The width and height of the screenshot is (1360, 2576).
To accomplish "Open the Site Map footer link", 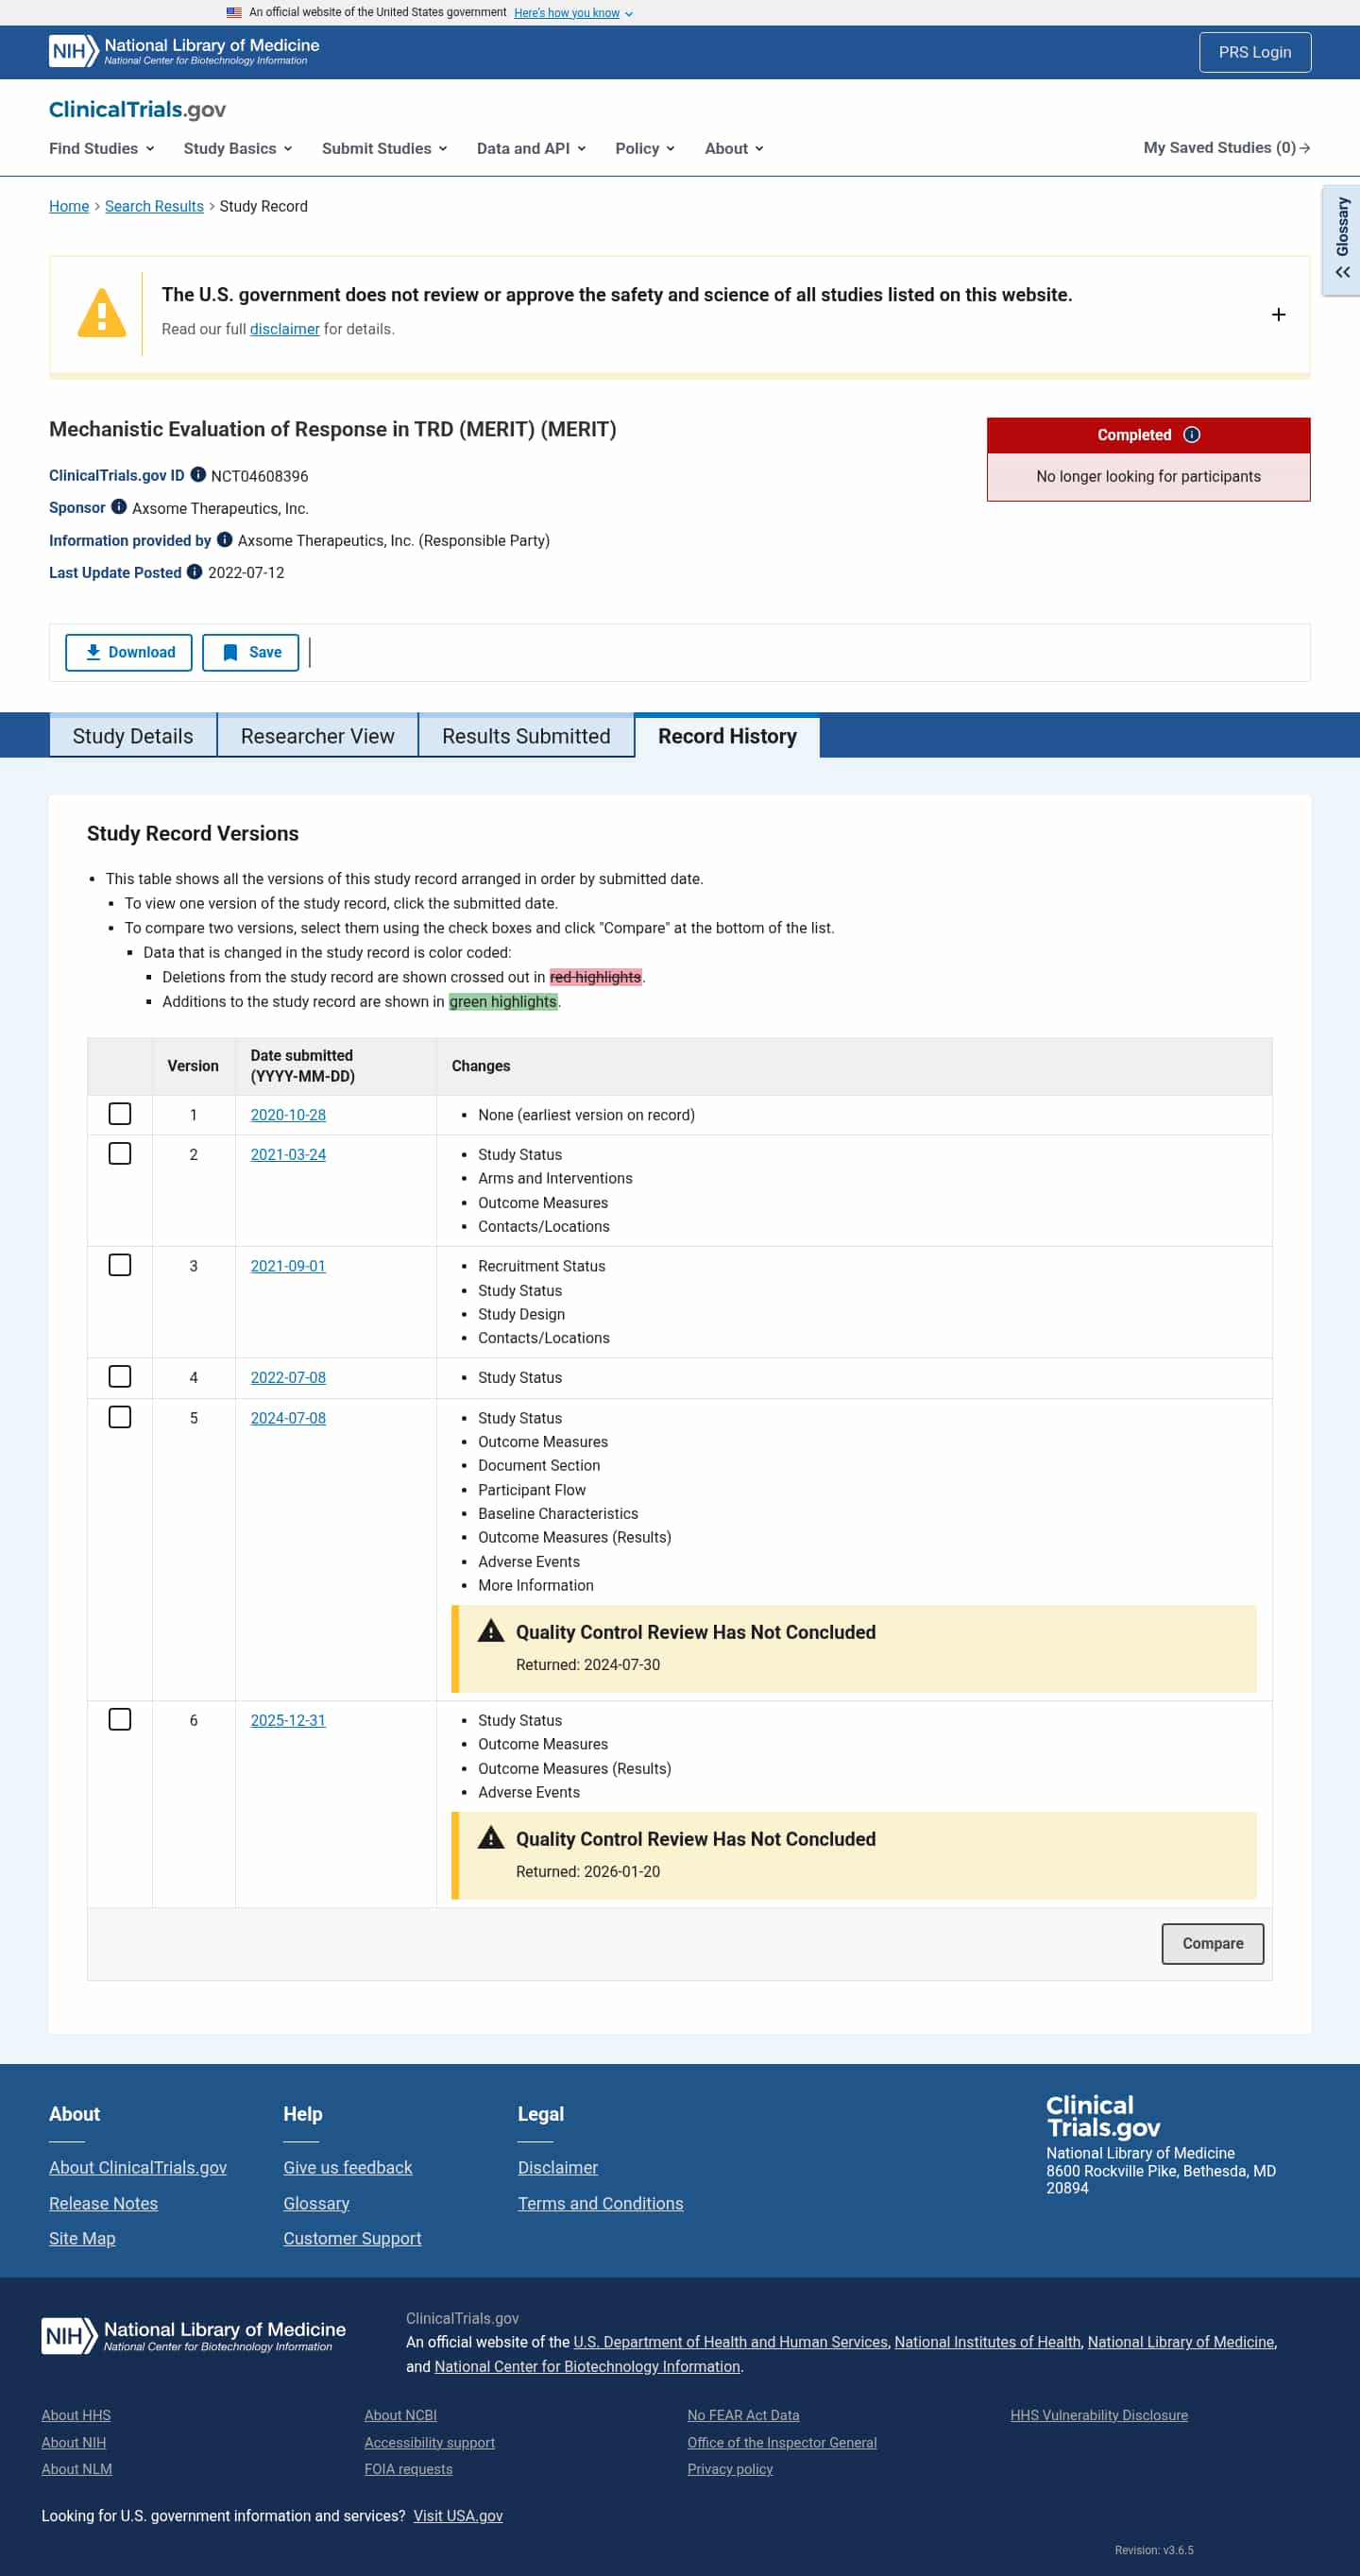I will click(x=82, y=2238).
